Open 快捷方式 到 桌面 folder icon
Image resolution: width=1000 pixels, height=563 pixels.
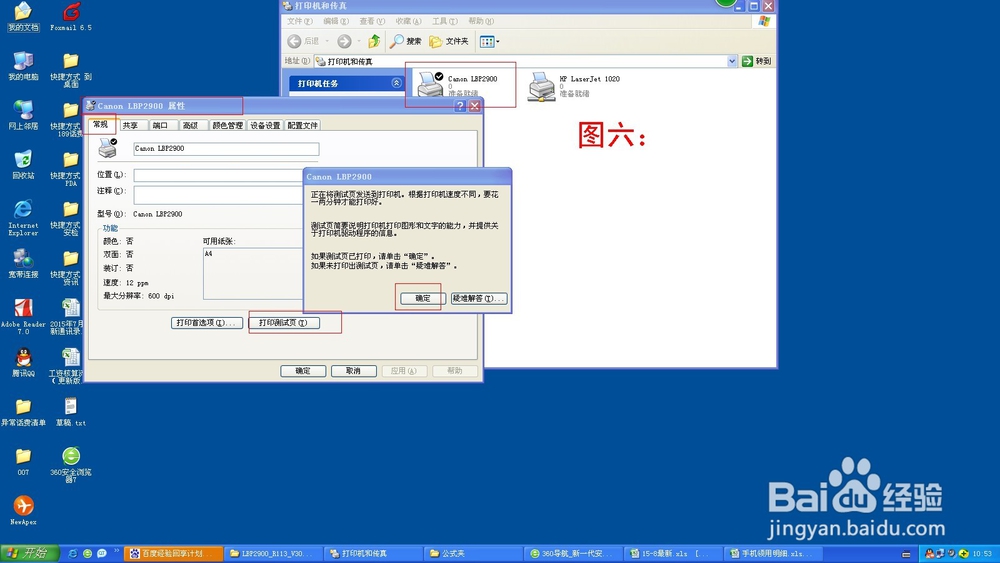[71, 69]
